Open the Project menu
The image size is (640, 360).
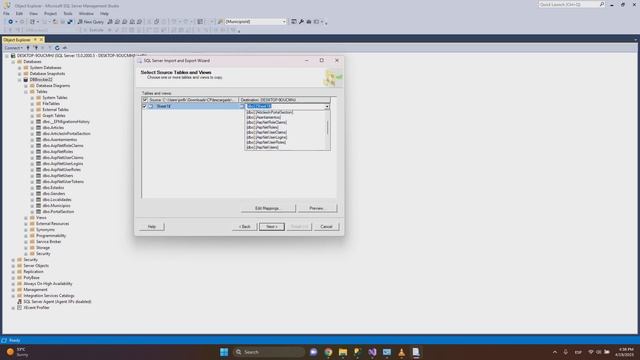50,13
